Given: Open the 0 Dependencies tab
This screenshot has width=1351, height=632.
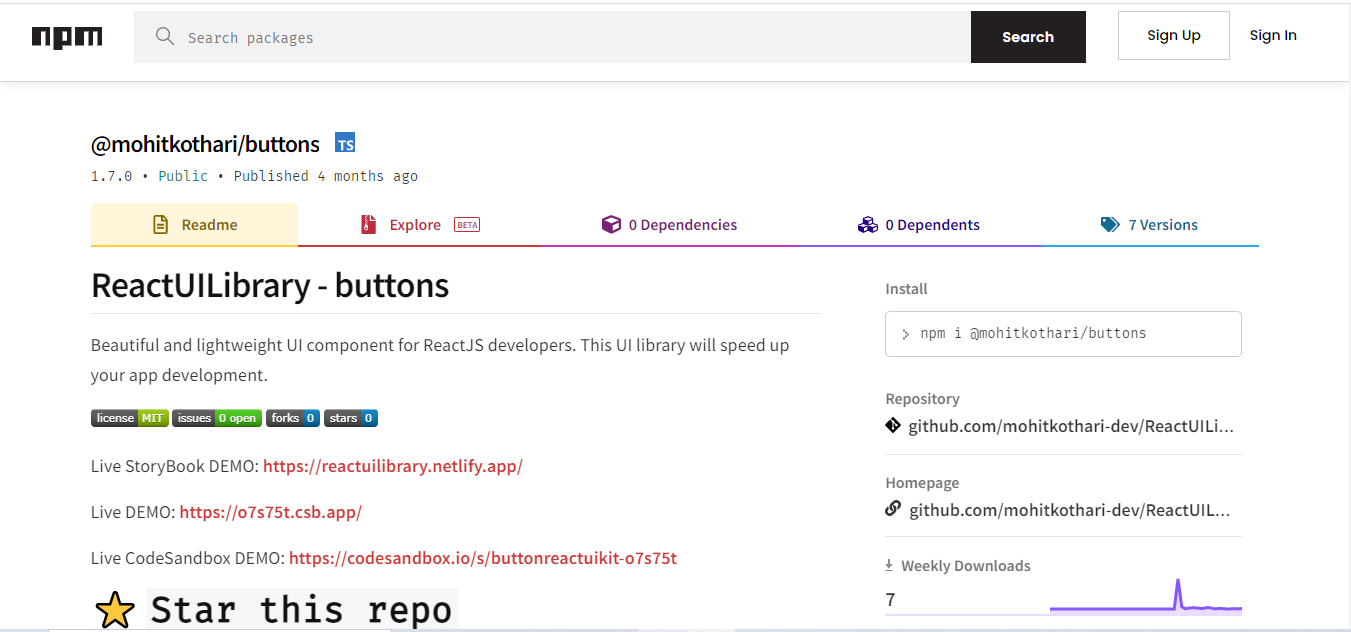Looking at the screenshot, I should click(x=669, y=225).
